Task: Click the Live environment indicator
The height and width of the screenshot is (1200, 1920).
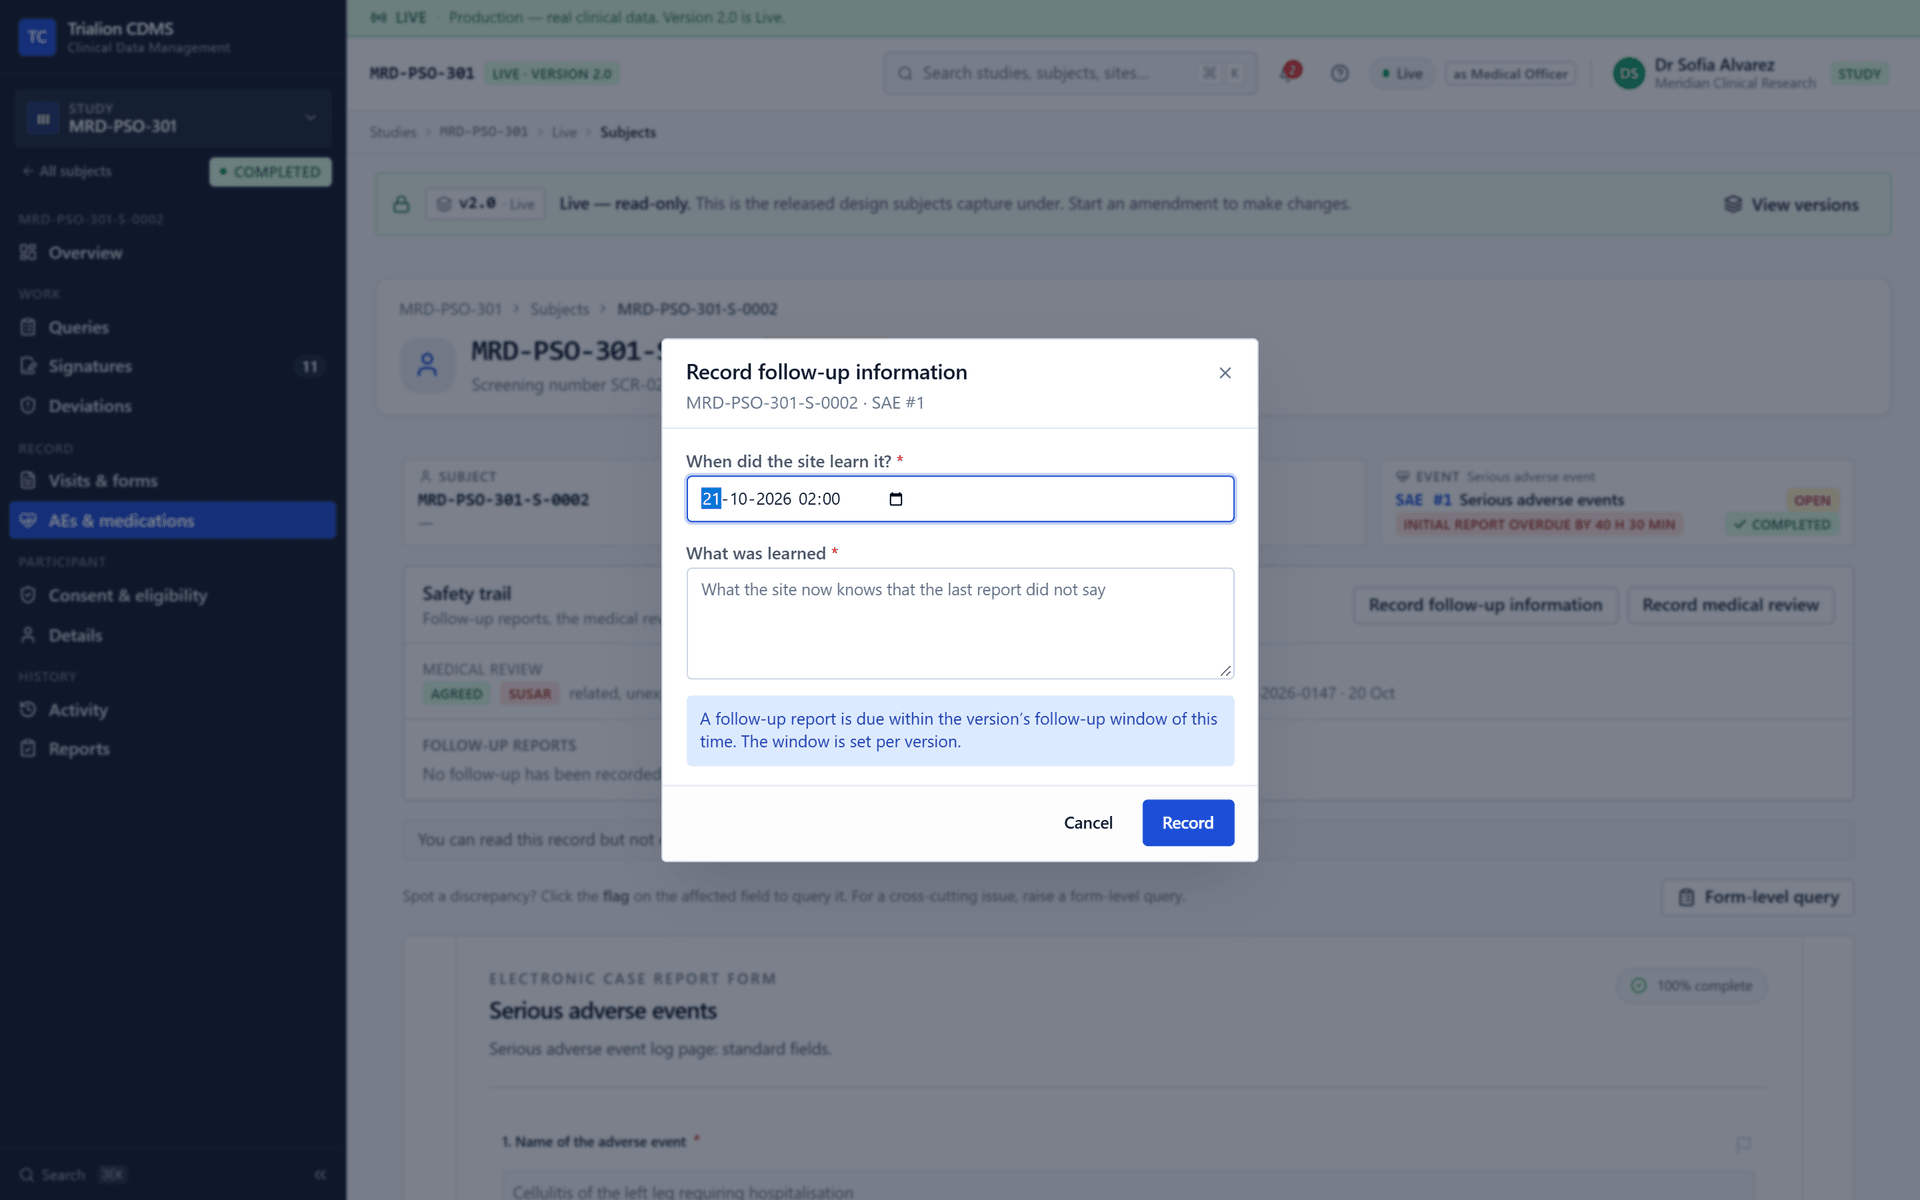Action: pyautogui.click(x=1402, y=73)
